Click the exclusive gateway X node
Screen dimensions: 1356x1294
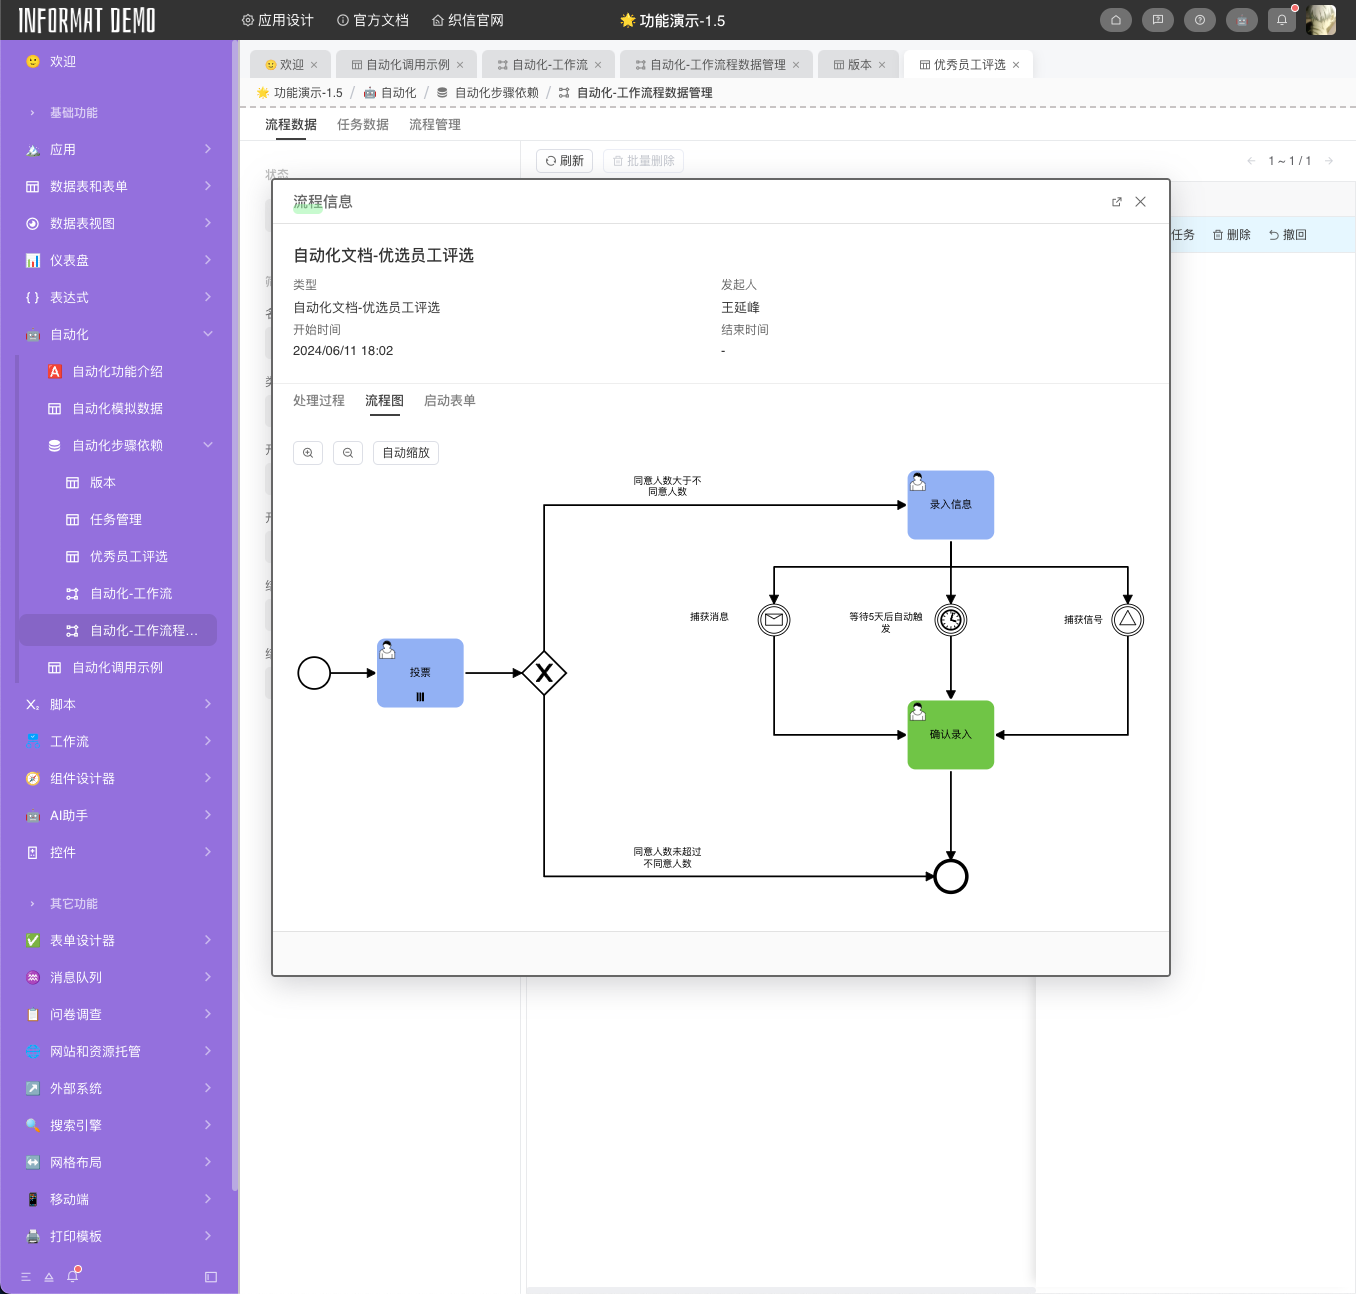544,673
